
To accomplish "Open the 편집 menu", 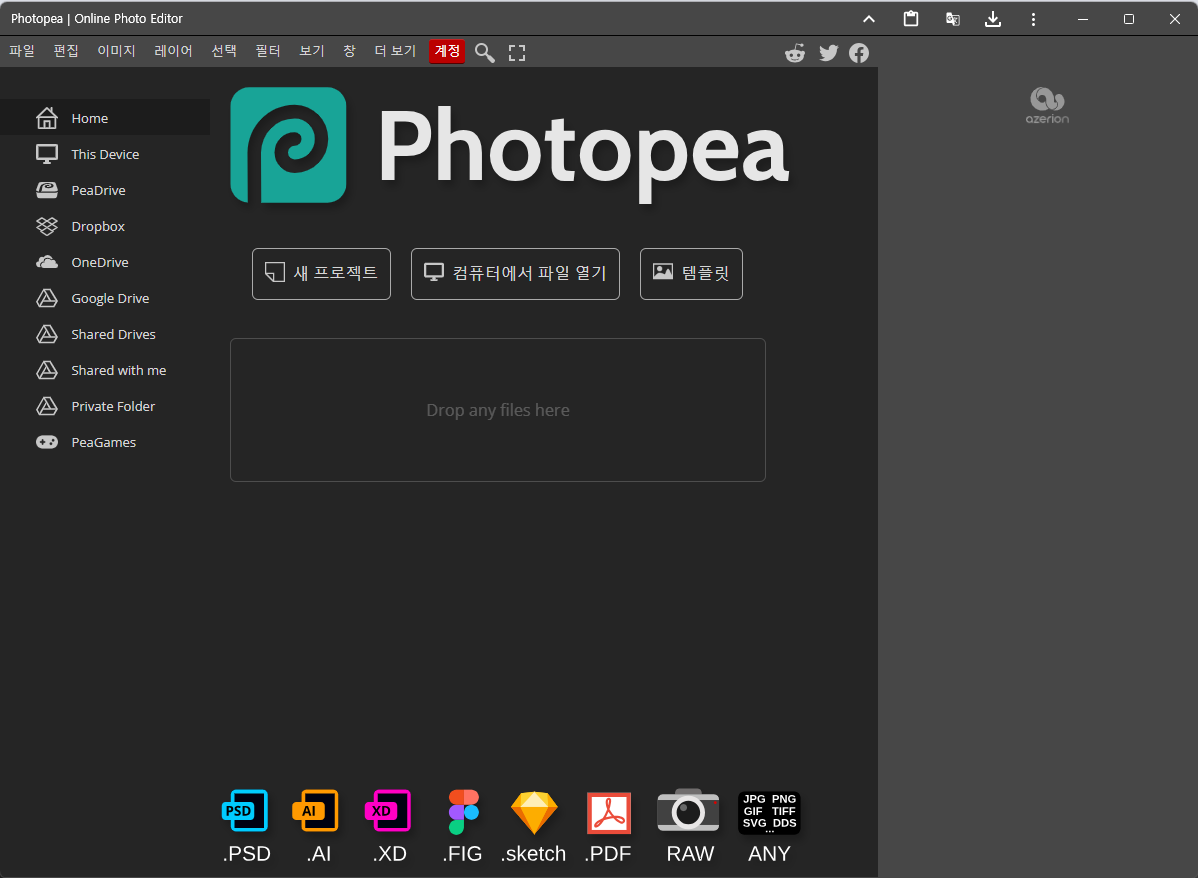I will [66, 51].
